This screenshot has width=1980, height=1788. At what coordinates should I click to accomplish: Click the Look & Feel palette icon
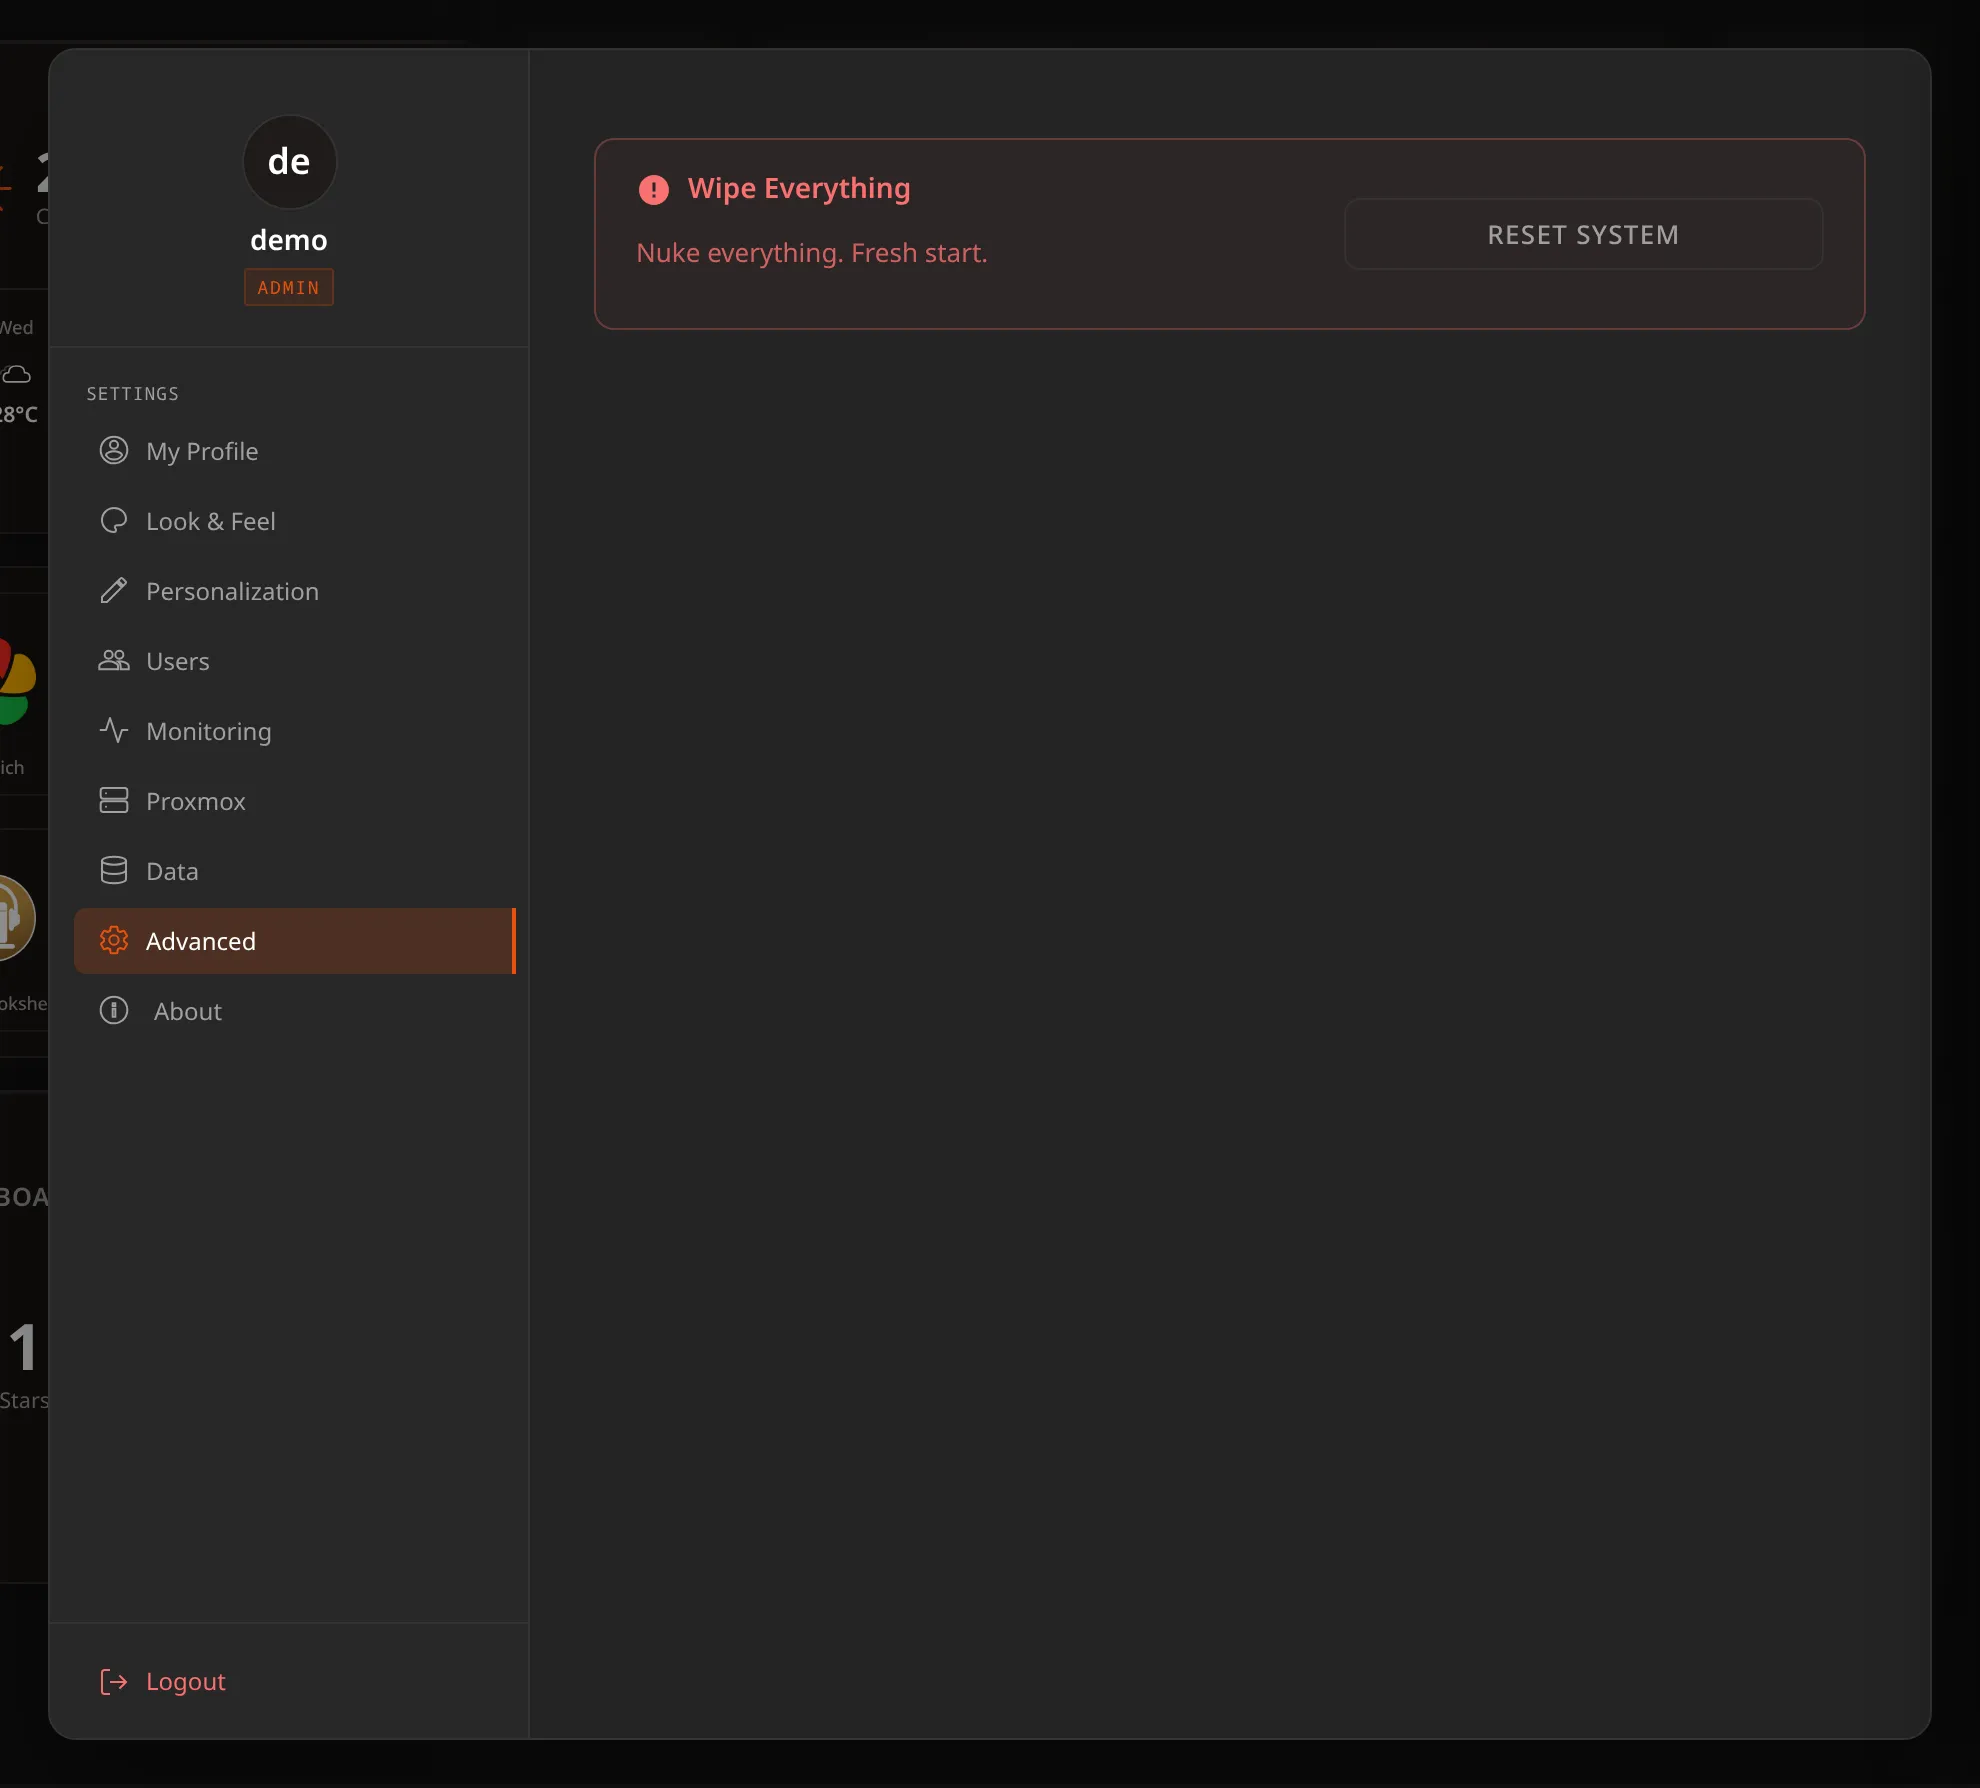(114, 521)
